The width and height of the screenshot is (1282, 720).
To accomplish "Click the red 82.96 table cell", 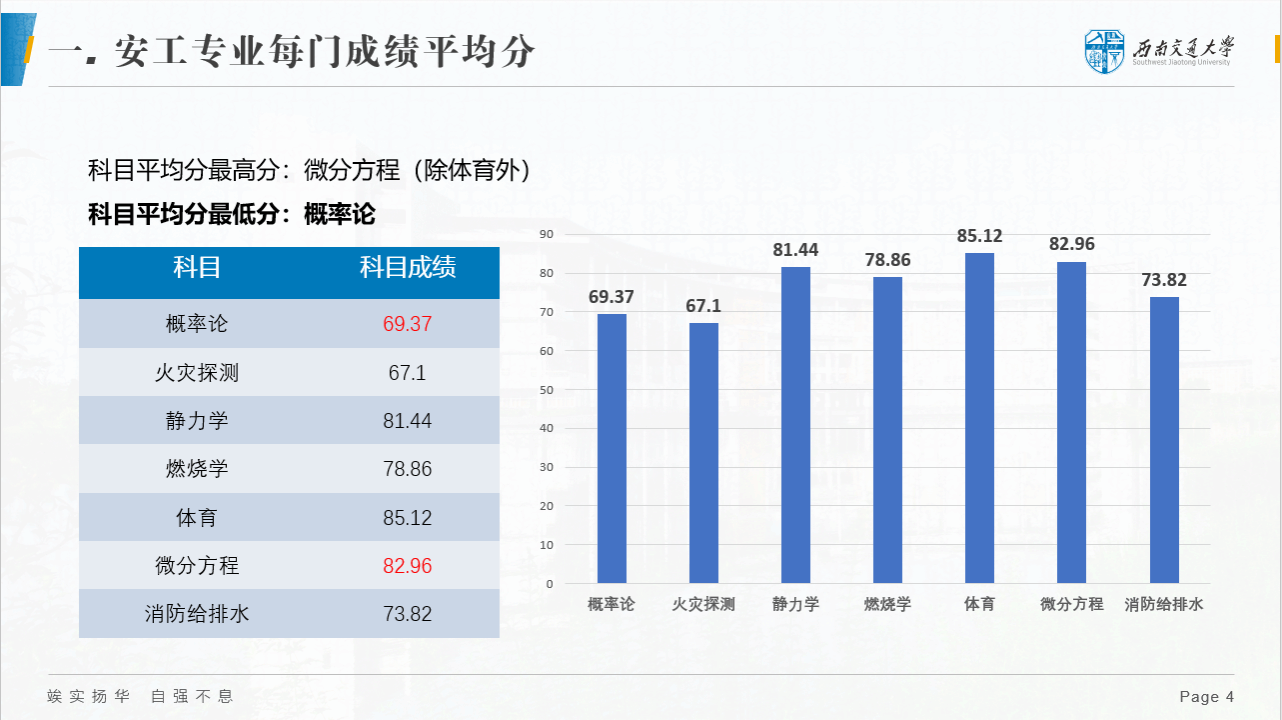I will coord(407,566).
